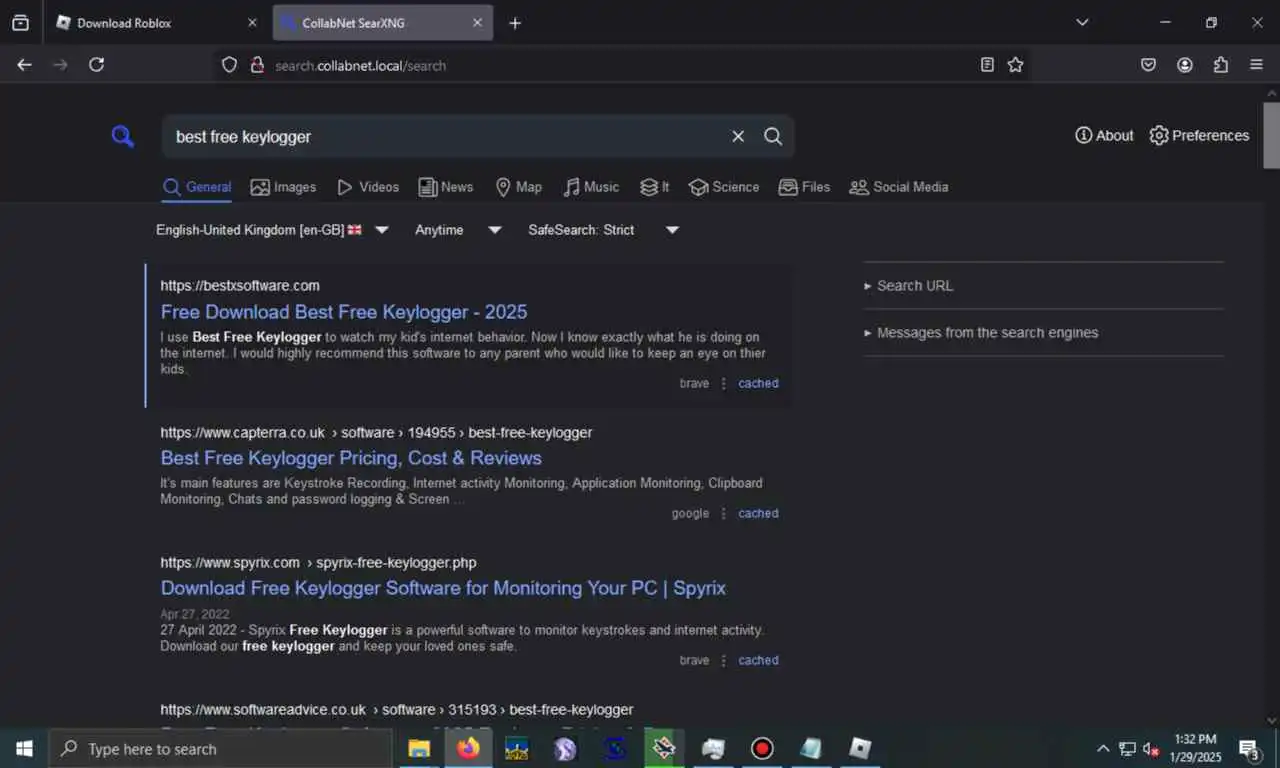Switch to News category
Image resolution: width=1280 pixels, height=768 pixels.
click(x=446, y=187)
